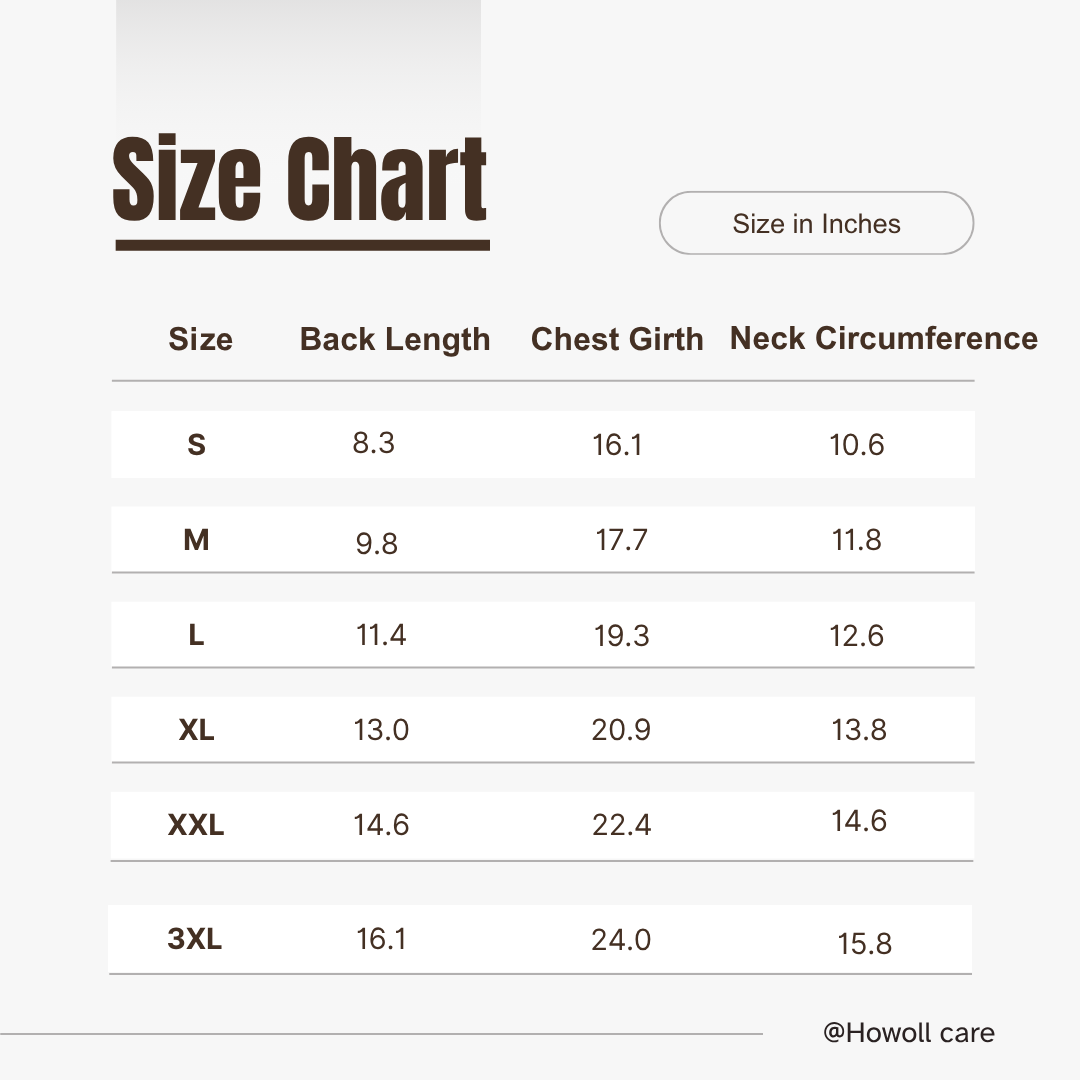
Task: Select the M size row label
Action: (x=196, y=540)
